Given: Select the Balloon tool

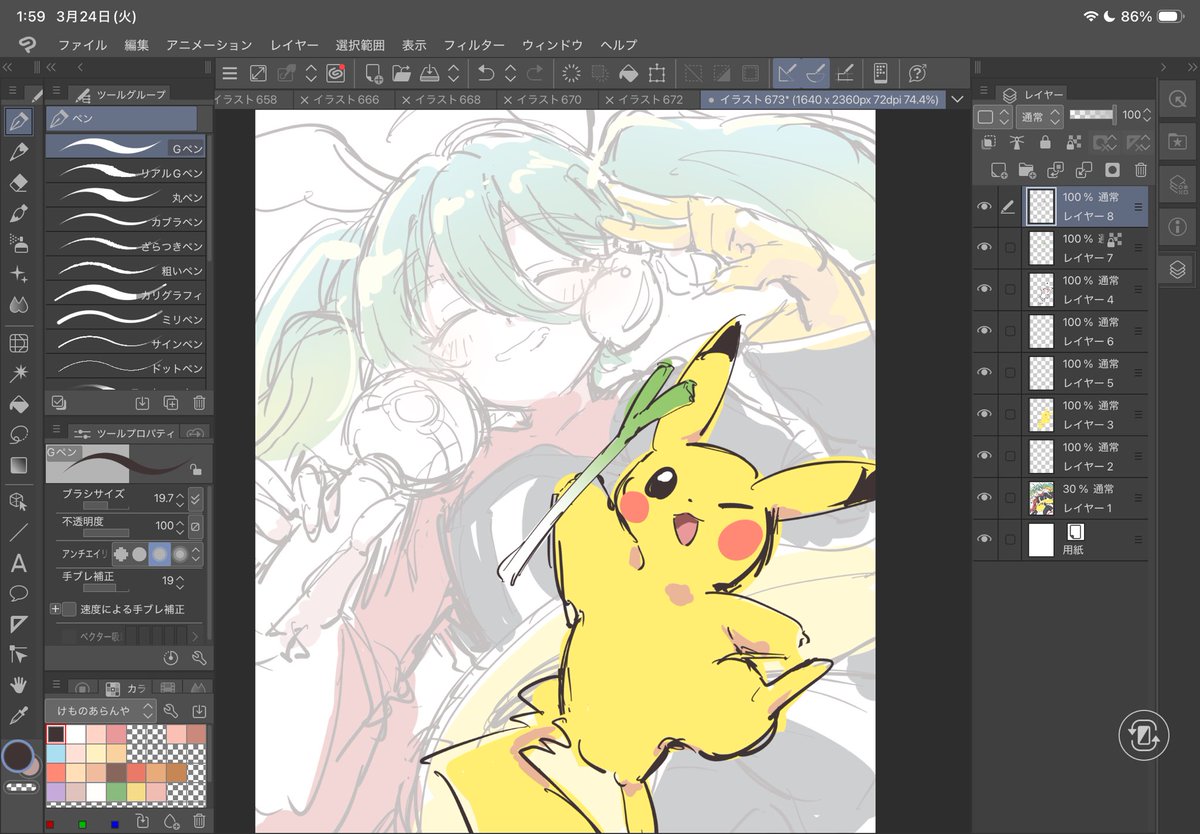Looking at the screenshot, I should click(x=18, y=593).
